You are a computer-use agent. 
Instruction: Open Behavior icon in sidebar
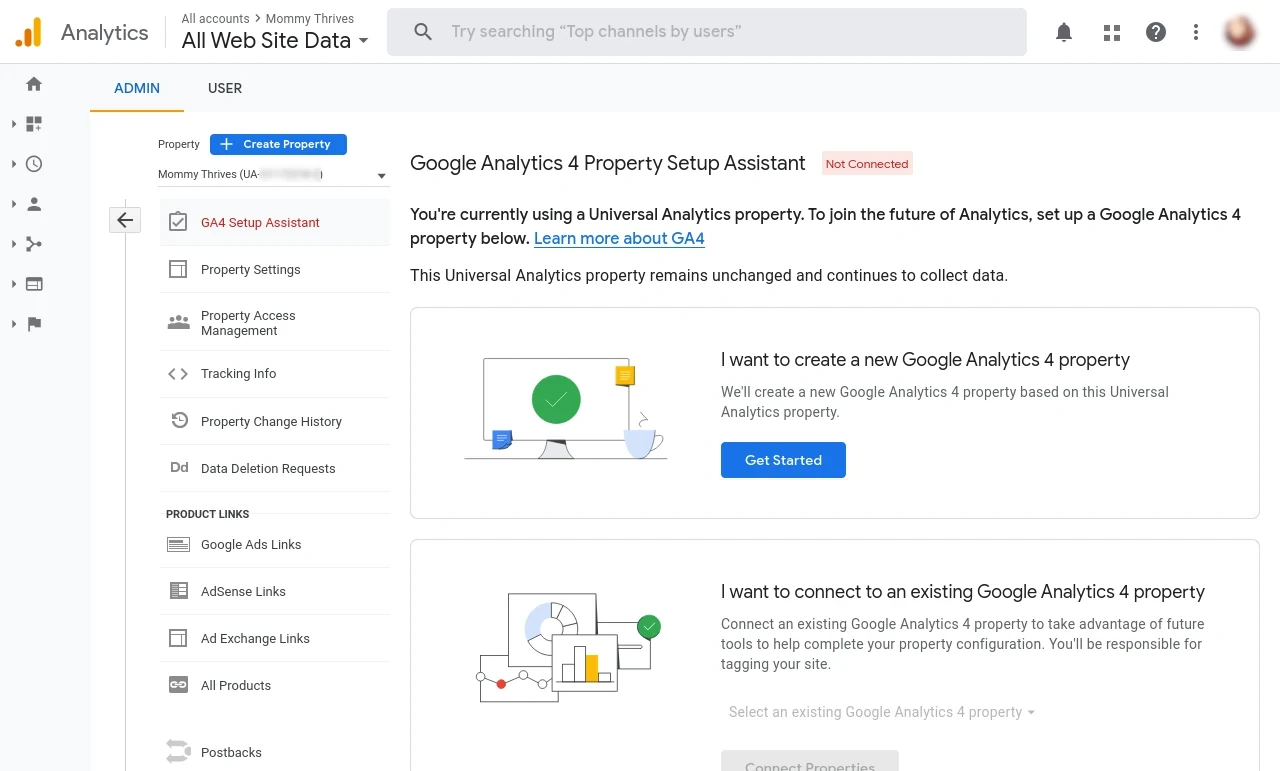34,284
